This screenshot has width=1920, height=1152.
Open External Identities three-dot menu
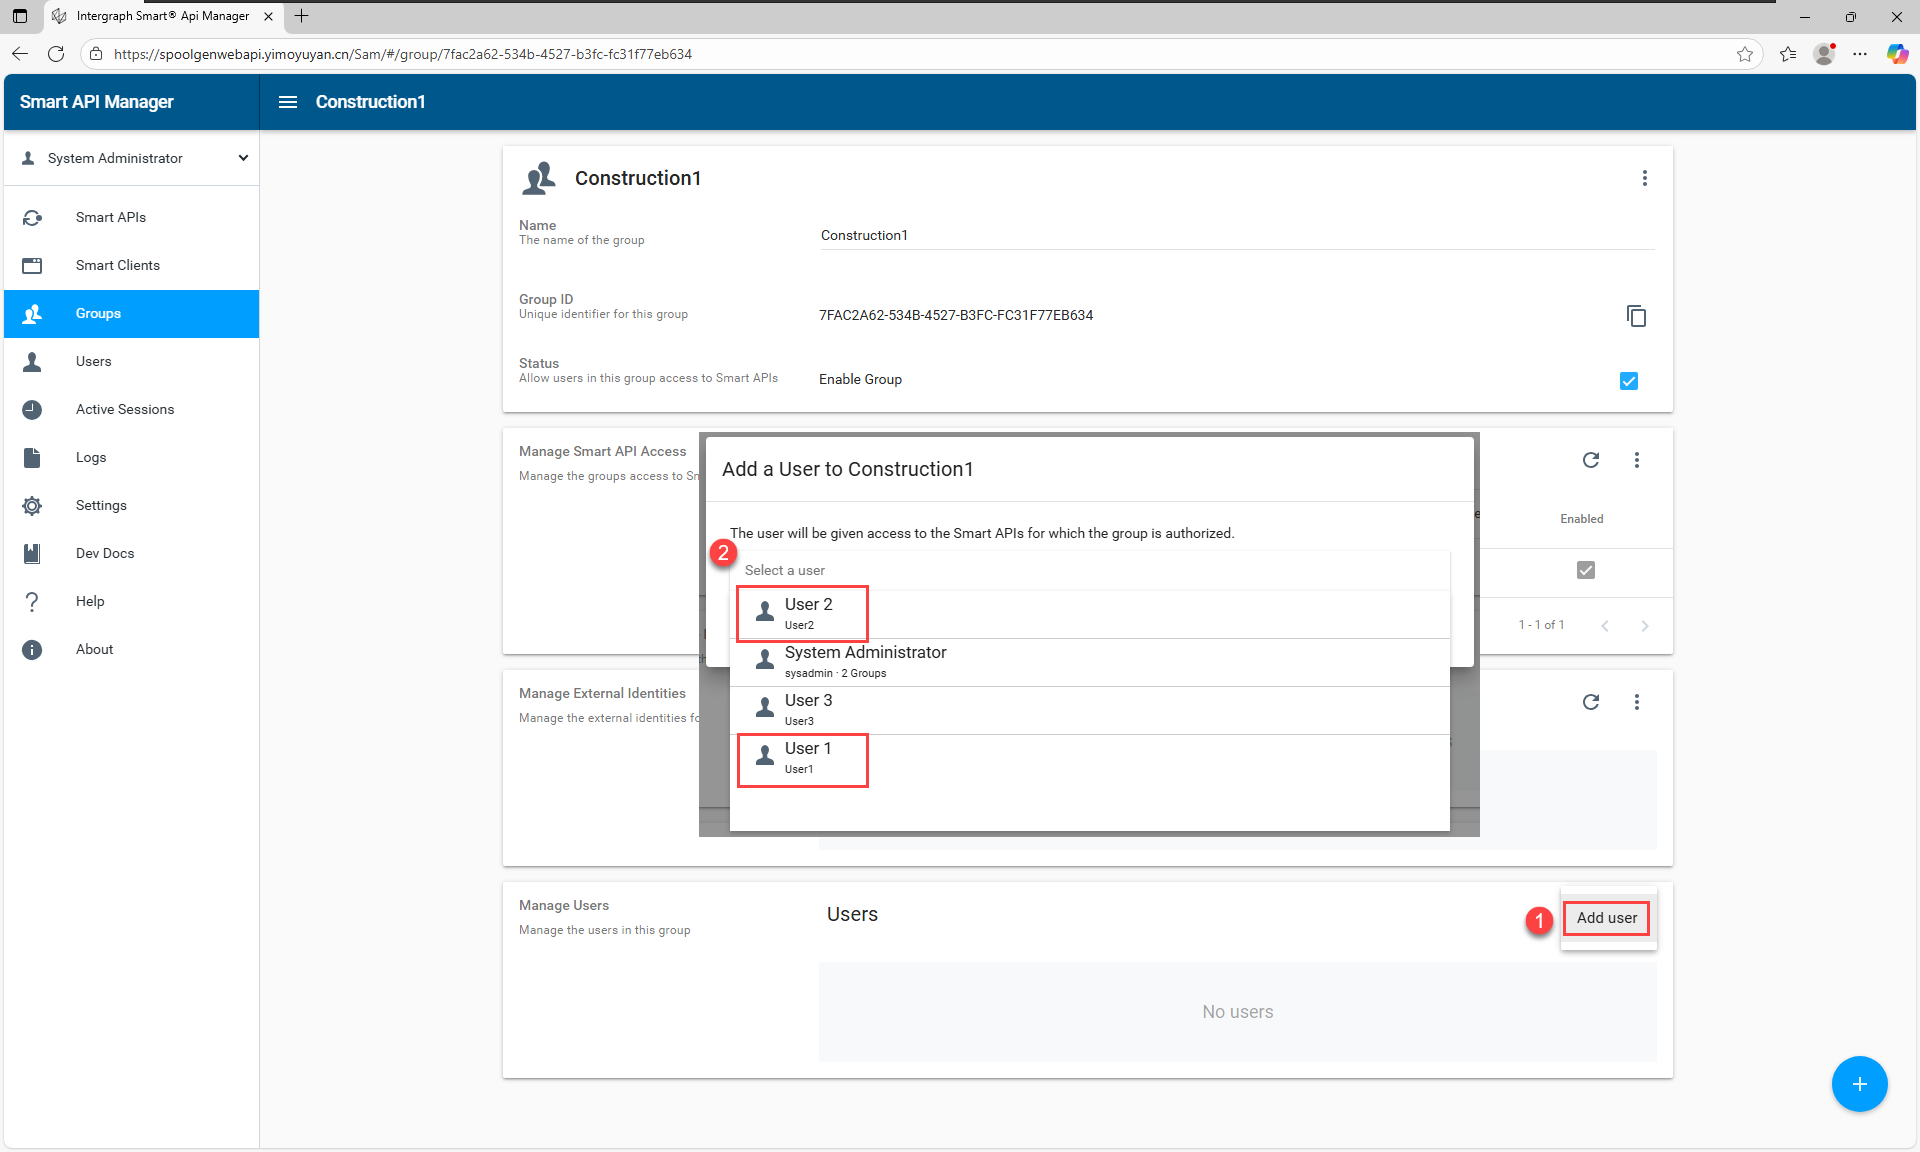tap(1636, 702)
